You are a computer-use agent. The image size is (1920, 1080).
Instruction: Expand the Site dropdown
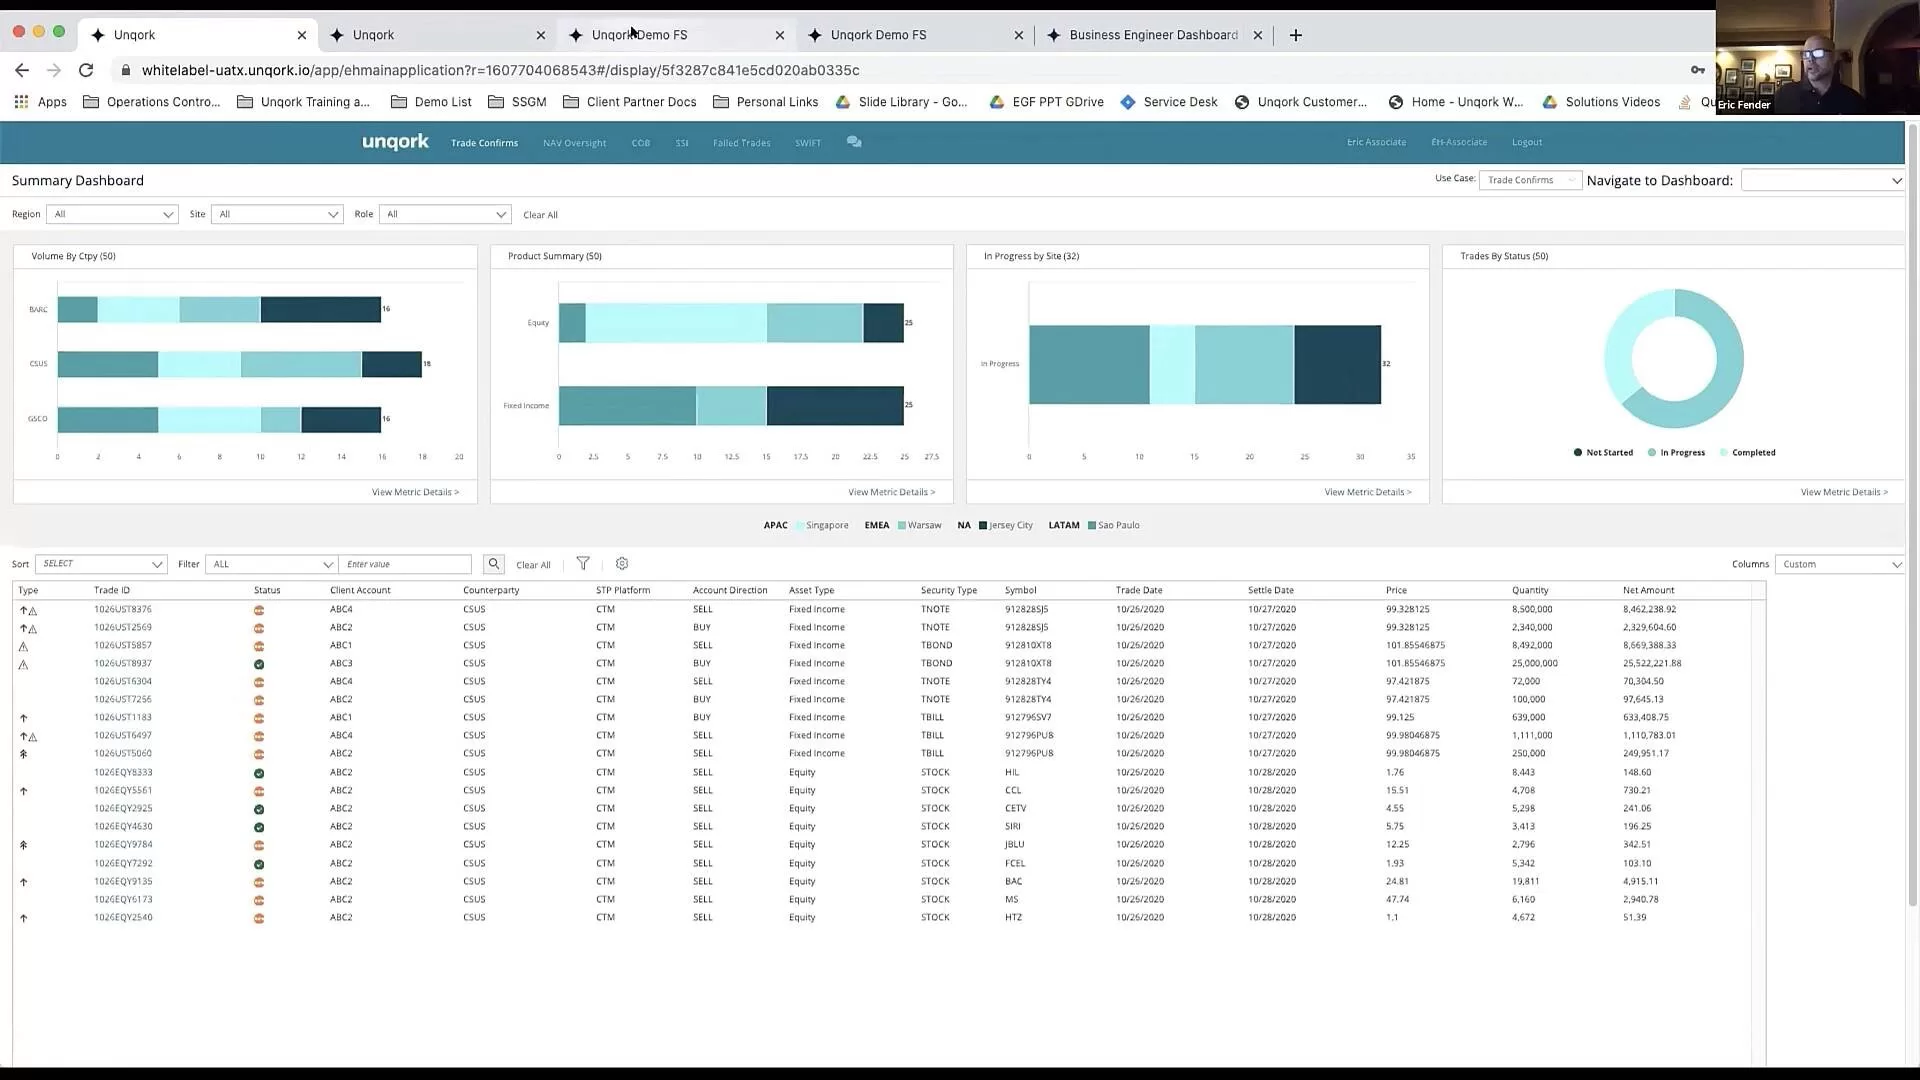click(x=277, y=214)
